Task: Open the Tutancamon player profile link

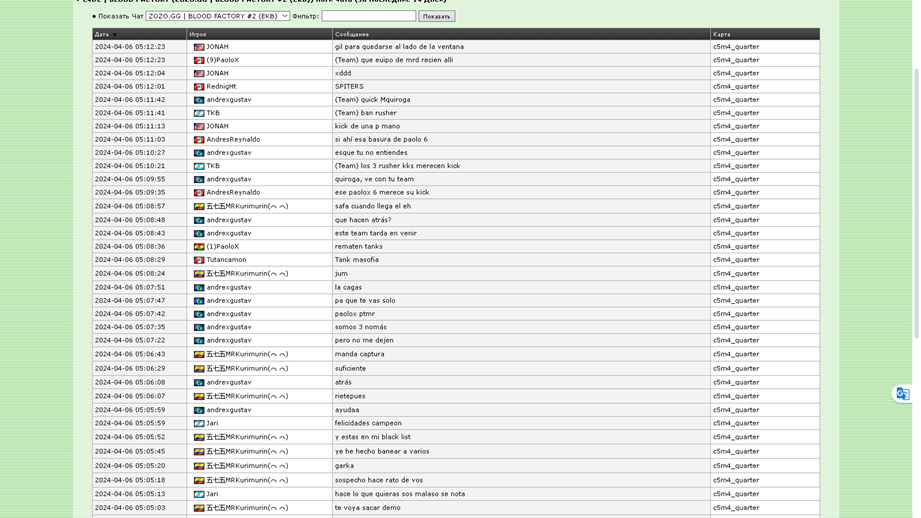Action: 226,260
